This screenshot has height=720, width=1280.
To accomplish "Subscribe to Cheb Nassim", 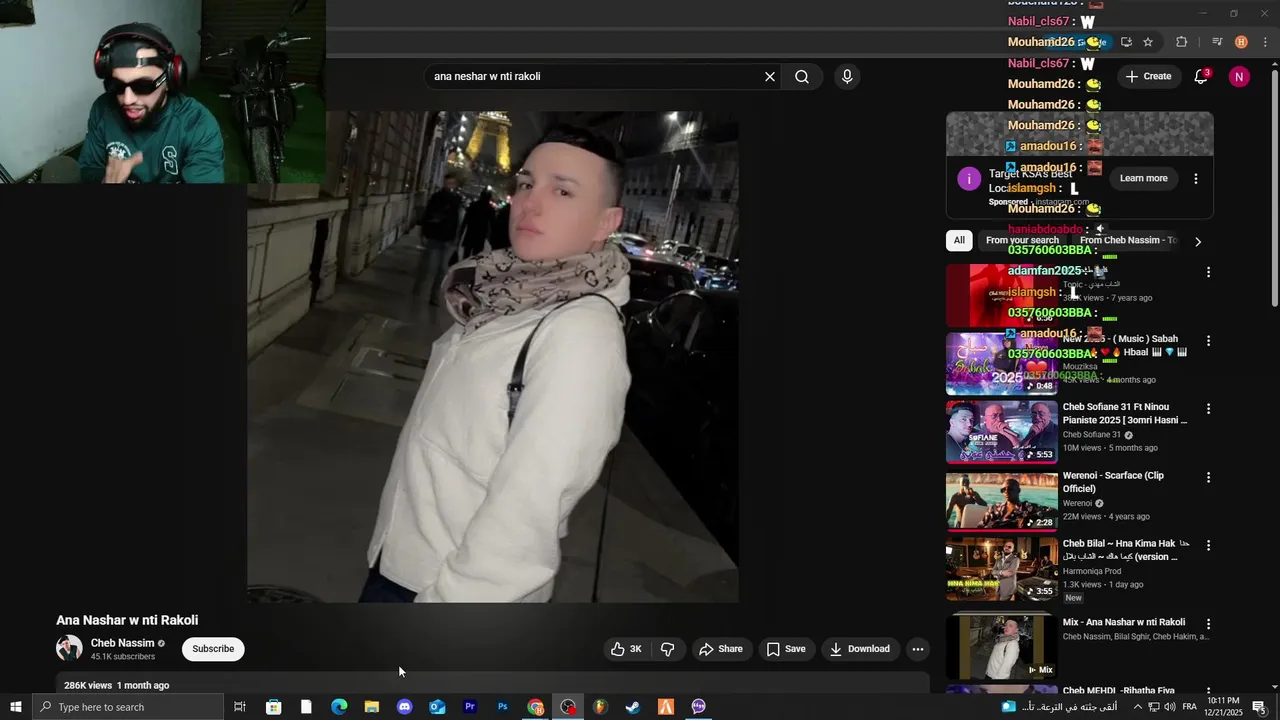I will point(213,649).
